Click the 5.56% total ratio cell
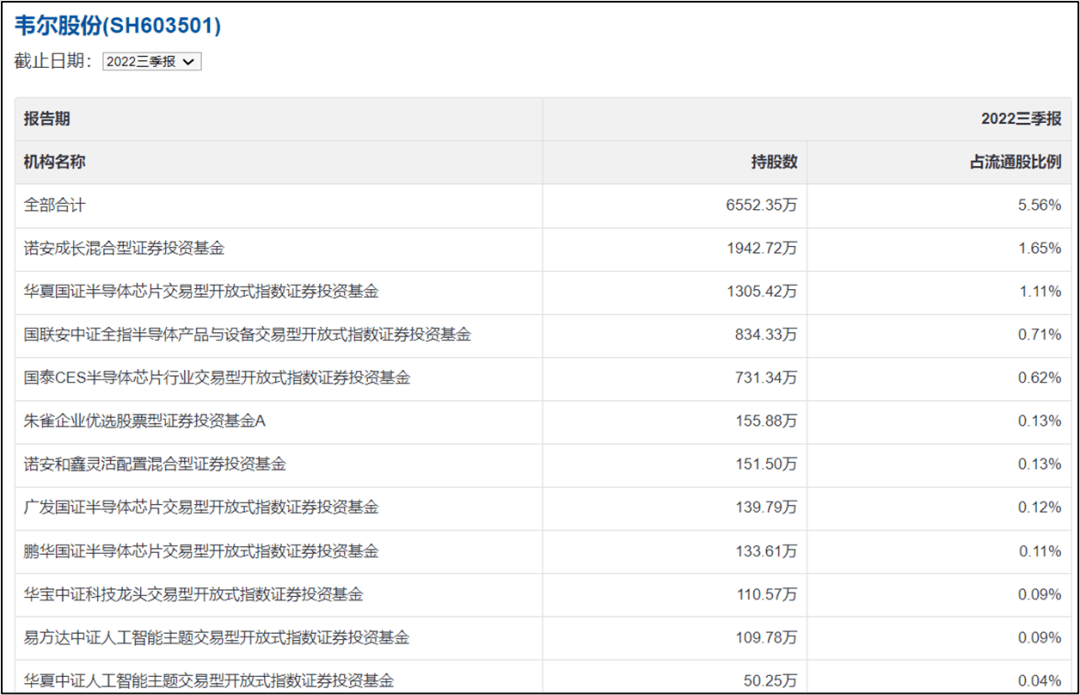1080x695 pixels. [x=1040, y=205]
